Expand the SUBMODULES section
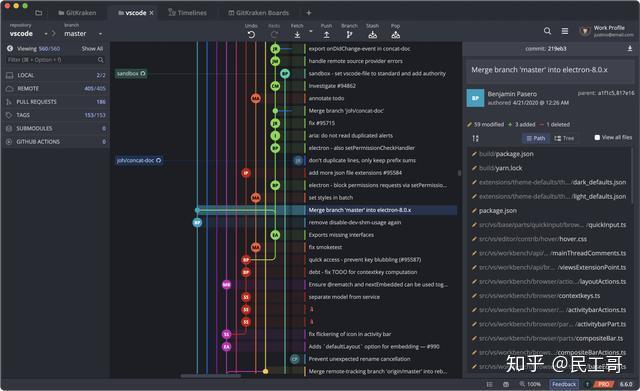 pos(56,128)
